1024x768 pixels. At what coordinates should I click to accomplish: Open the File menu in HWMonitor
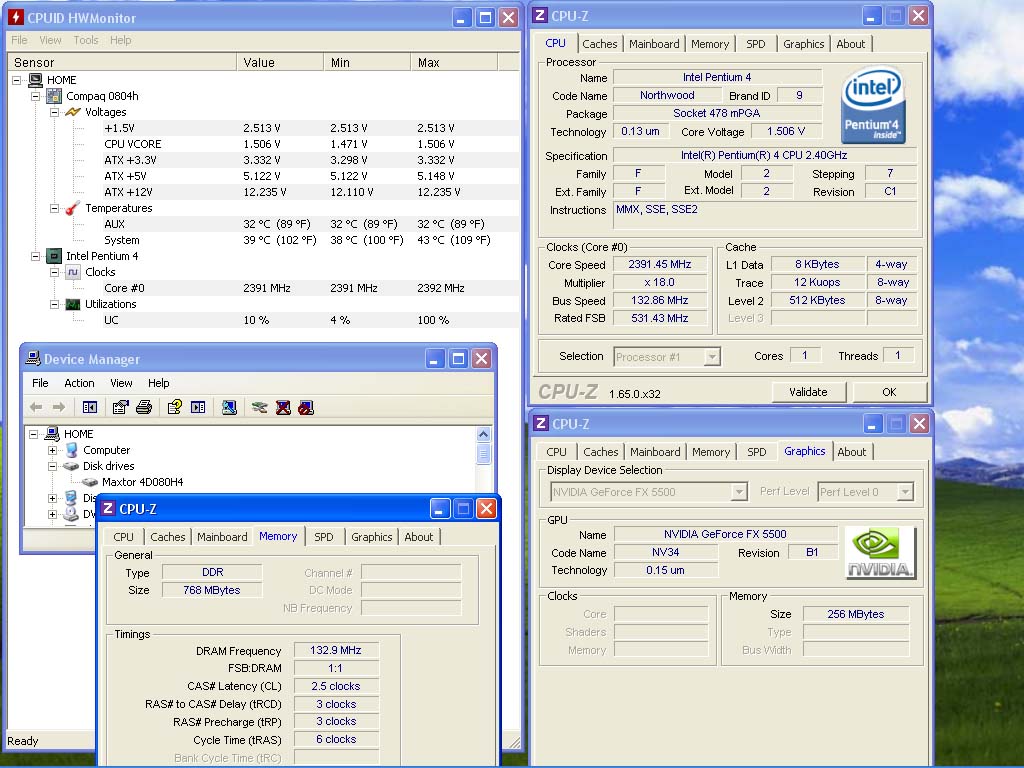pyautogui.click(x=20, y=40)
